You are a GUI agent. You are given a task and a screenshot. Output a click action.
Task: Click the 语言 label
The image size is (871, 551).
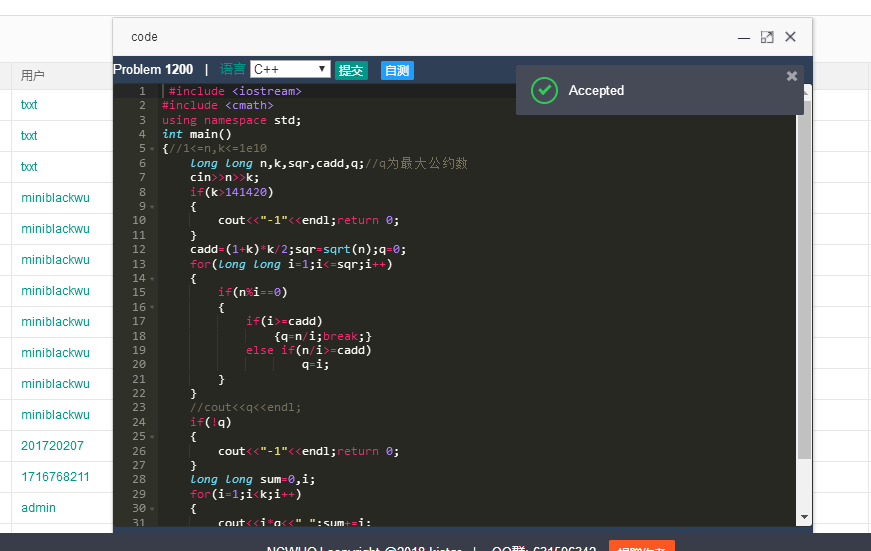tap(233, 69)
